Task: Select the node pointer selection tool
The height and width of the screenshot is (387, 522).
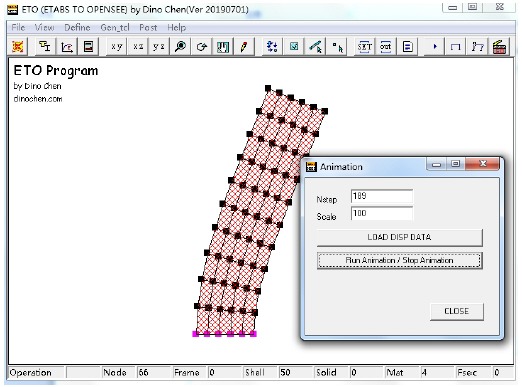Action: click(x=337, y=47)
